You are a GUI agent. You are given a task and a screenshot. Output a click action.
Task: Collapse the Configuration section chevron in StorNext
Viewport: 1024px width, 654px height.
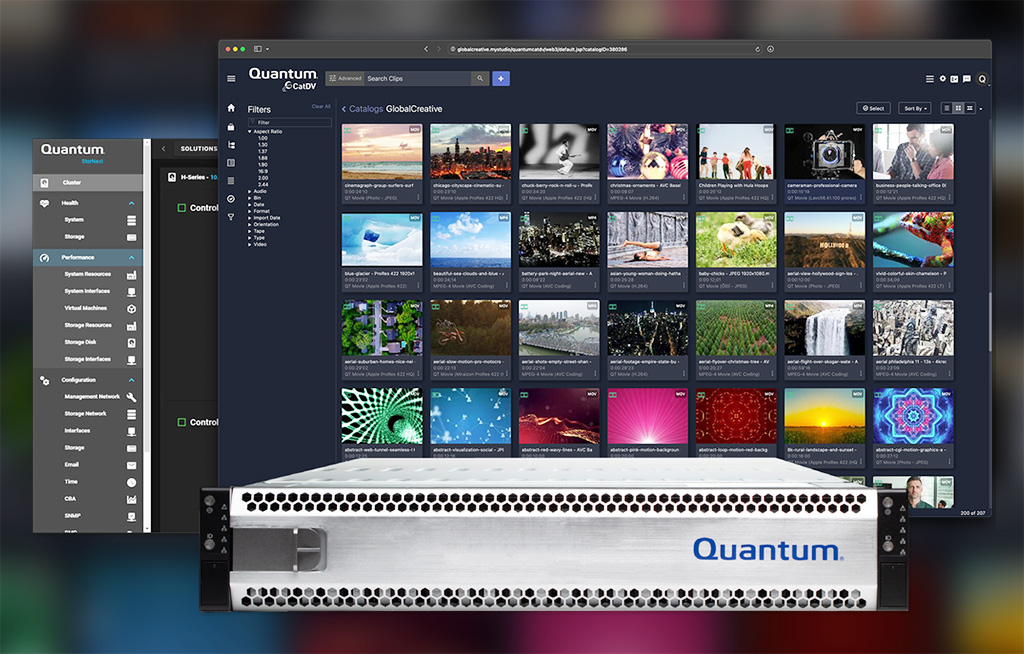131,380
